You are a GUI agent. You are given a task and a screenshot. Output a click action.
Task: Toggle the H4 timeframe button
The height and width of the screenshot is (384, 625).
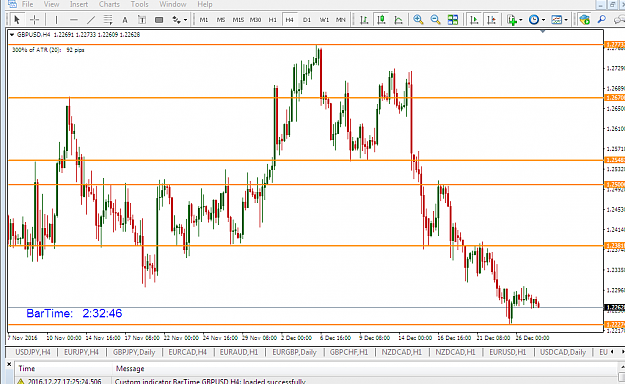coord(289,20)
